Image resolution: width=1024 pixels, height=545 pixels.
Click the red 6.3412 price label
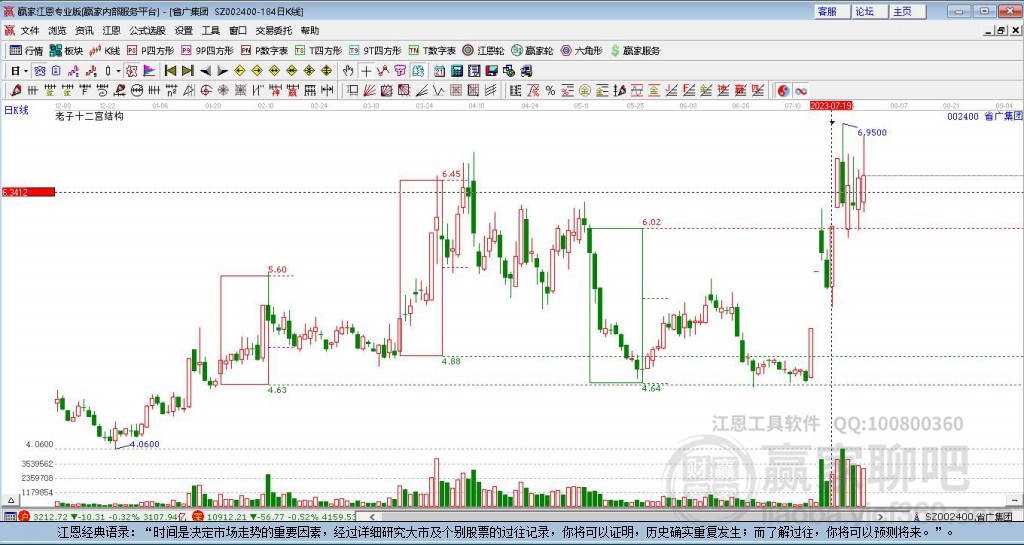[28, 192]
